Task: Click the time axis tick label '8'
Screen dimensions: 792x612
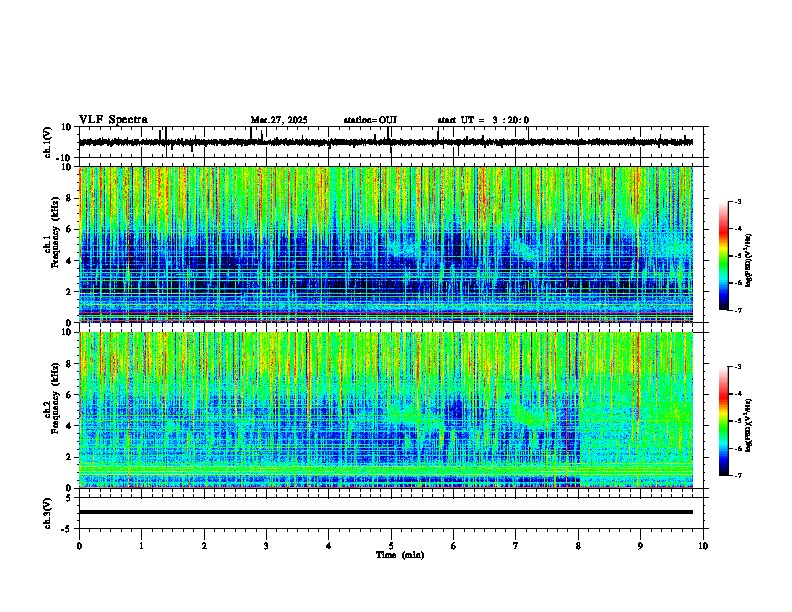Action: 578,546
